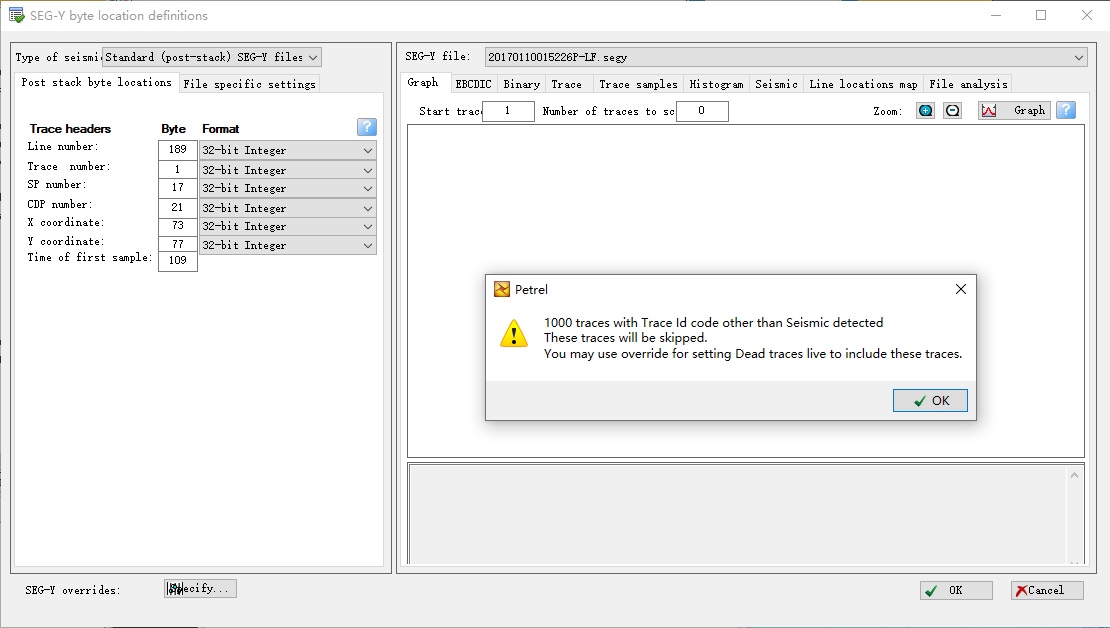This screenshot has width=1110, height=628.
Task: Click Line number byte field 189
Action: point(178,149)
